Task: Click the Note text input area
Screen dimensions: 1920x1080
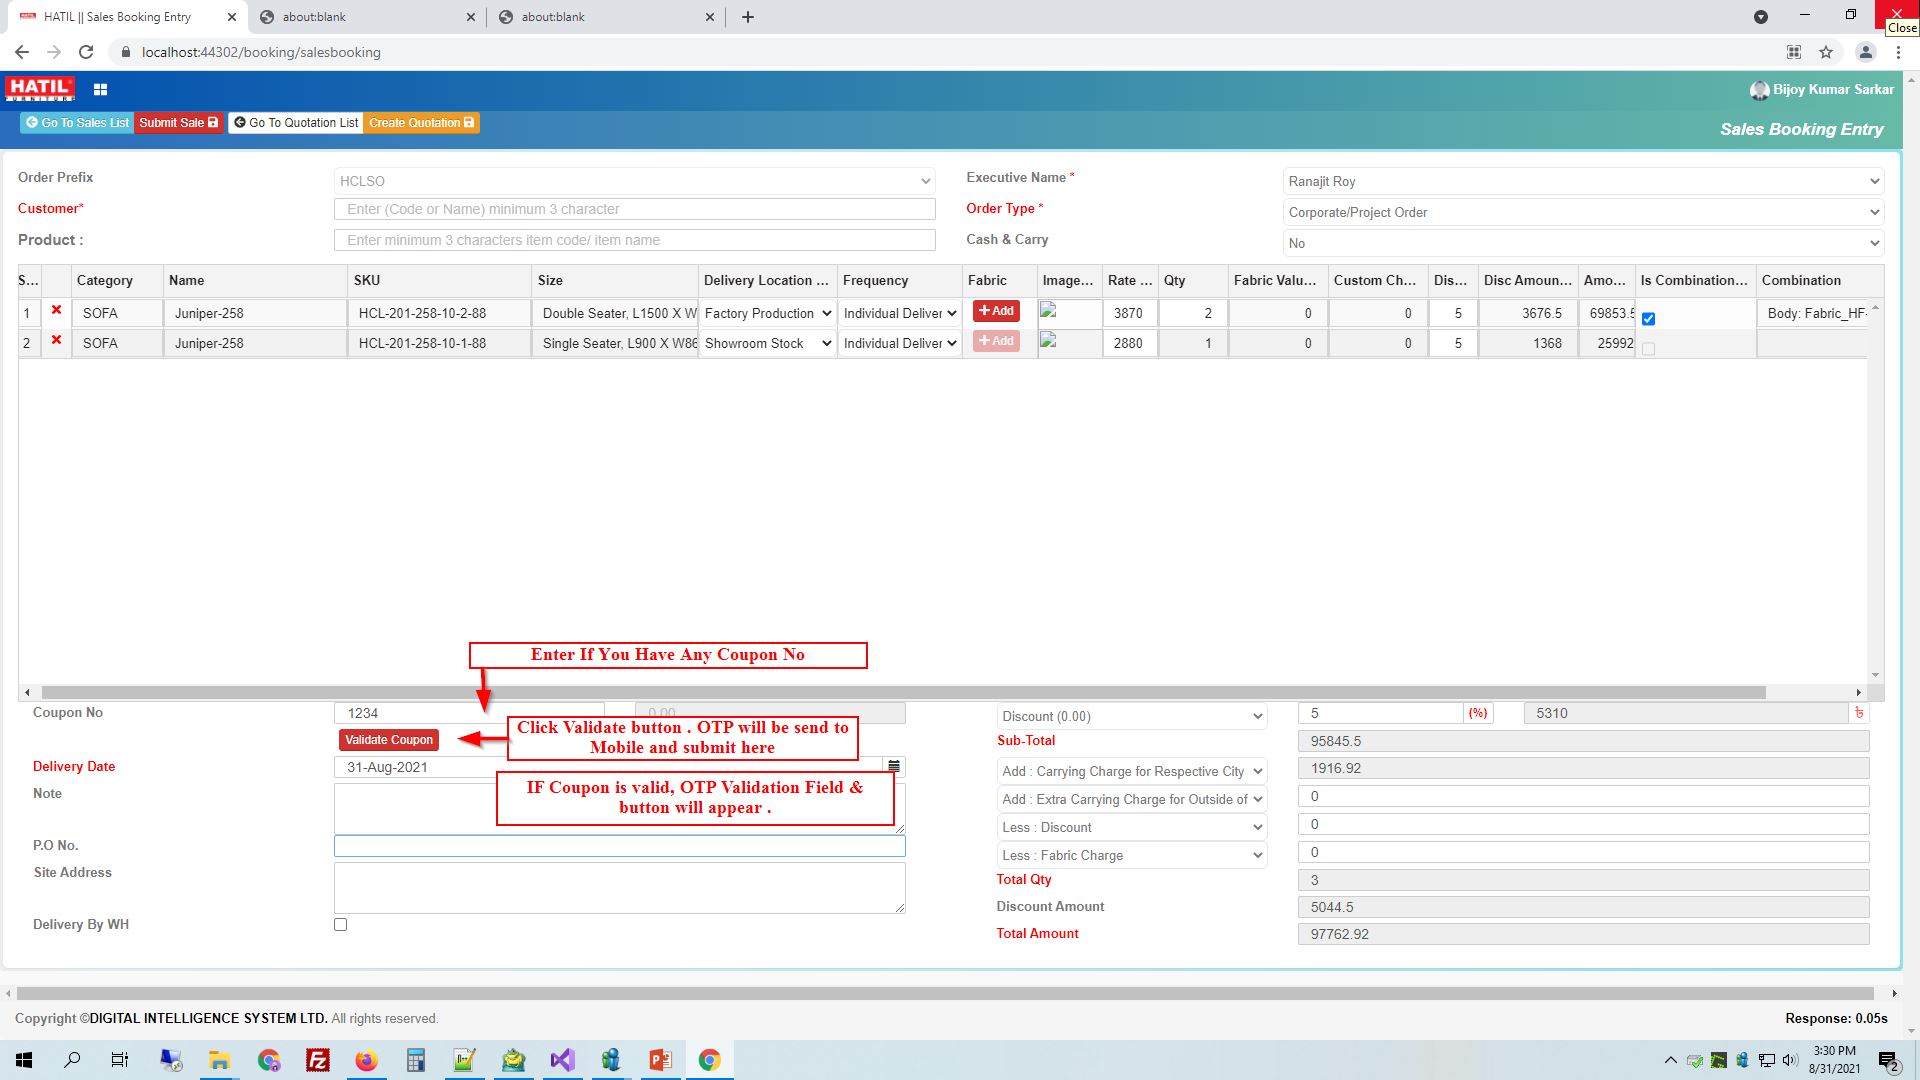Action: [621, 810]
